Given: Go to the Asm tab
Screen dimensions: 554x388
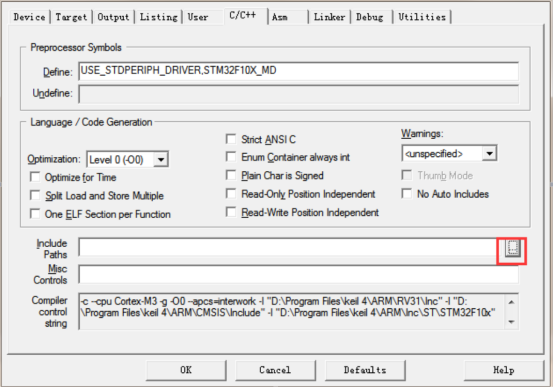Looking at the screenshot, I should click(x=280, y=17).
